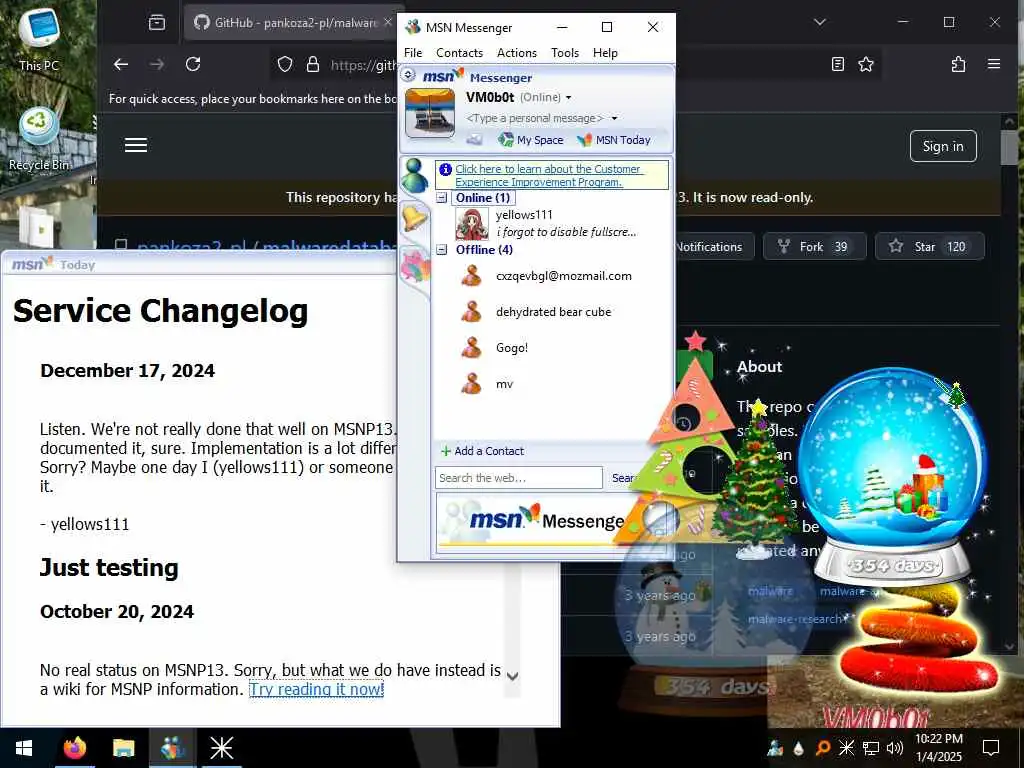Open the GitHub hamburger navigation menu
Viewport: 1024px width, 768px height.
136,145
